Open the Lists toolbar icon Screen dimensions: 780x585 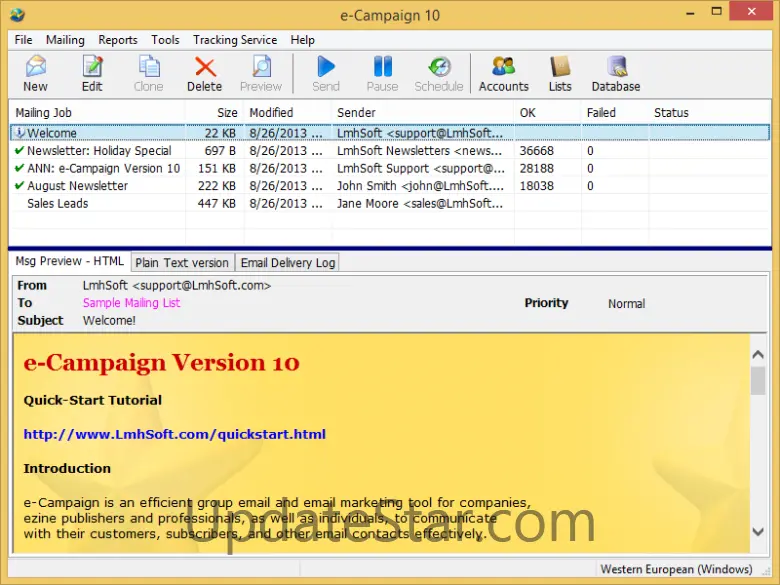point(560,74)
